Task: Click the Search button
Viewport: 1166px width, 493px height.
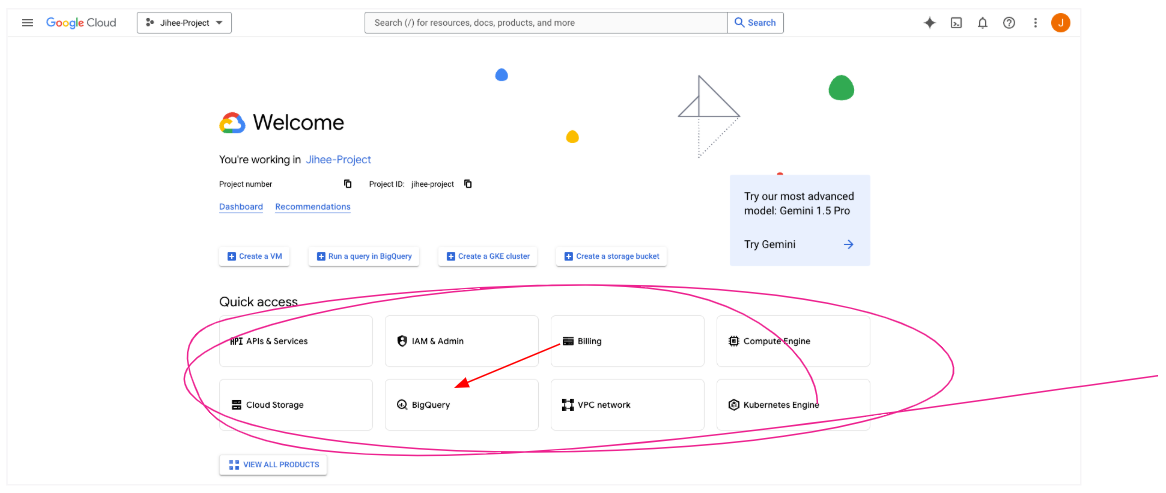Action: point(756,23)
